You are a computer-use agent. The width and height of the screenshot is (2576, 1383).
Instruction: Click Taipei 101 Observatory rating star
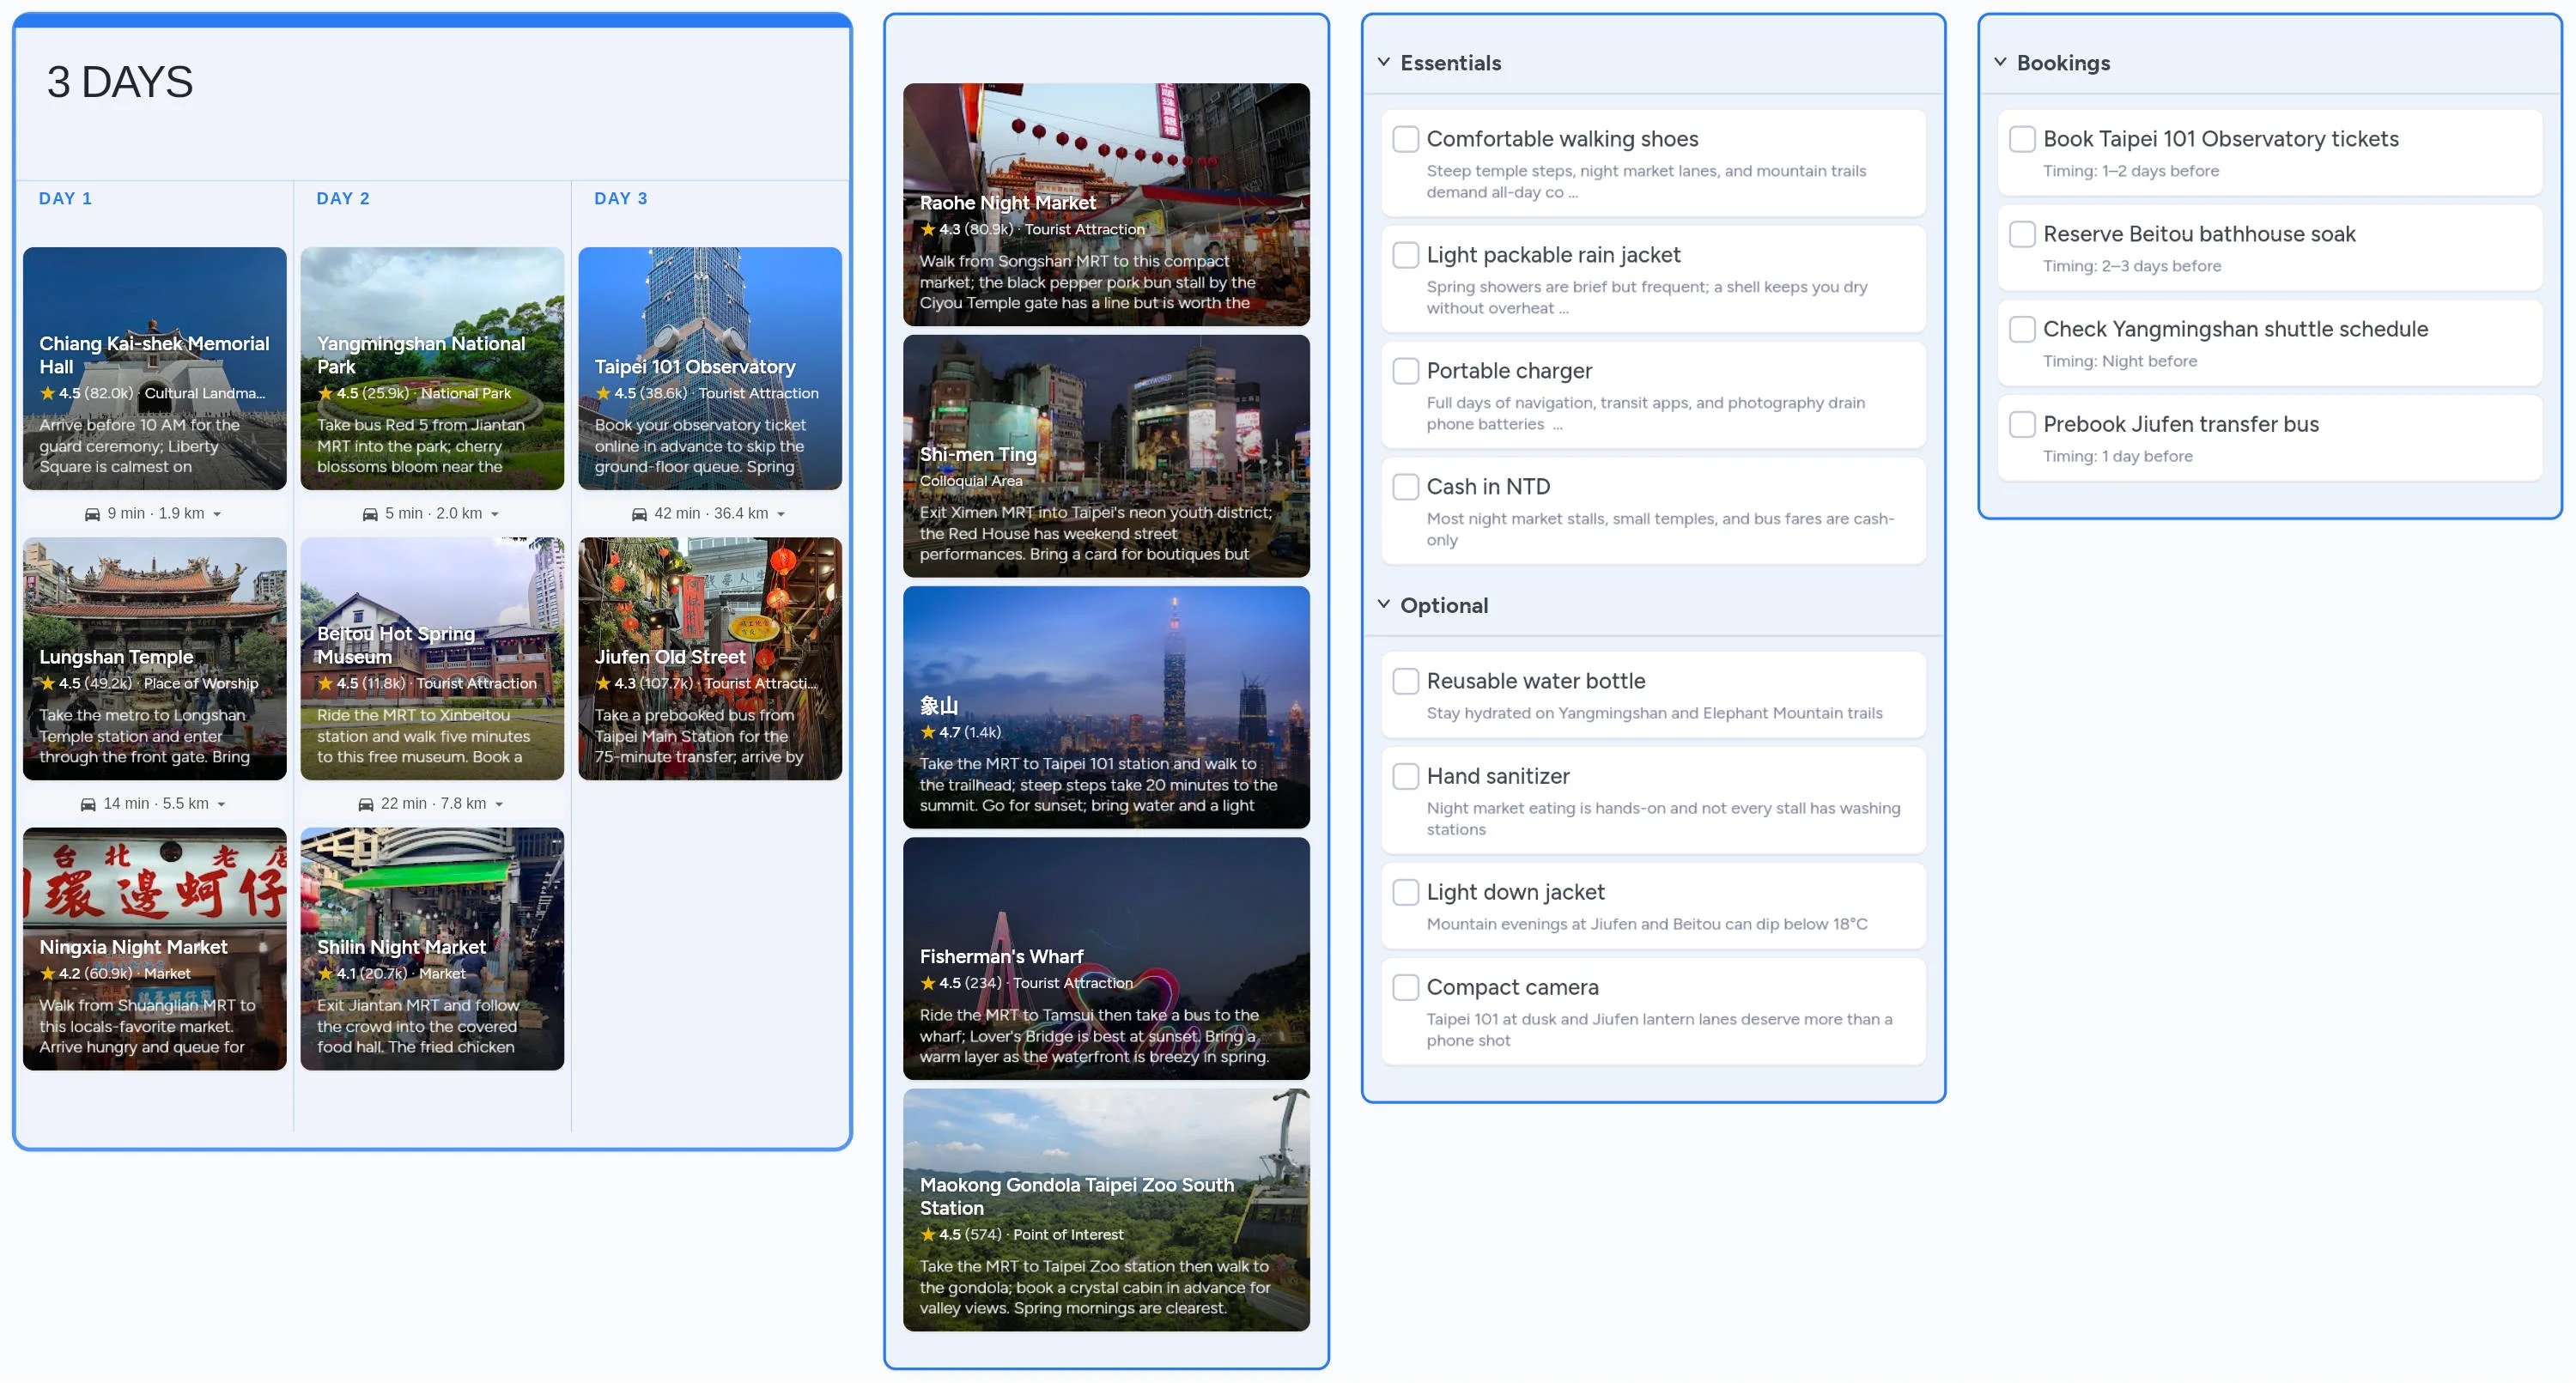click(x=603, y=393)
